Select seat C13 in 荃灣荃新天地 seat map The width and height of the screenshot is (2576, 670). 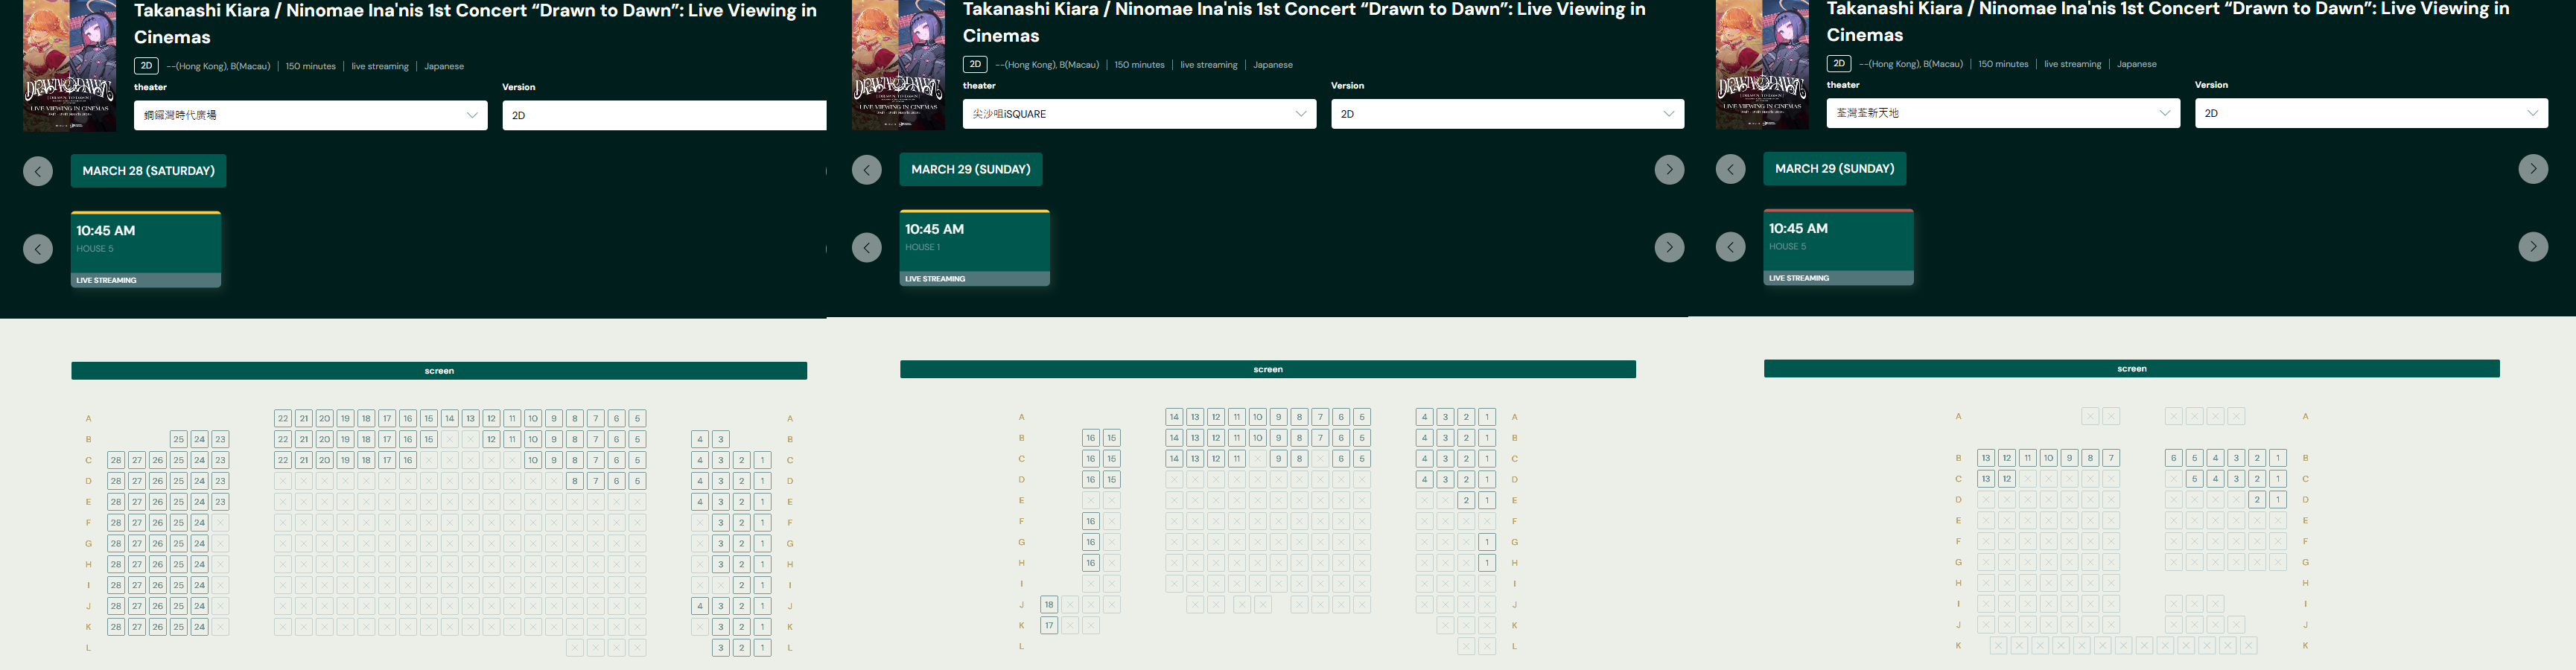point(1986,479)
